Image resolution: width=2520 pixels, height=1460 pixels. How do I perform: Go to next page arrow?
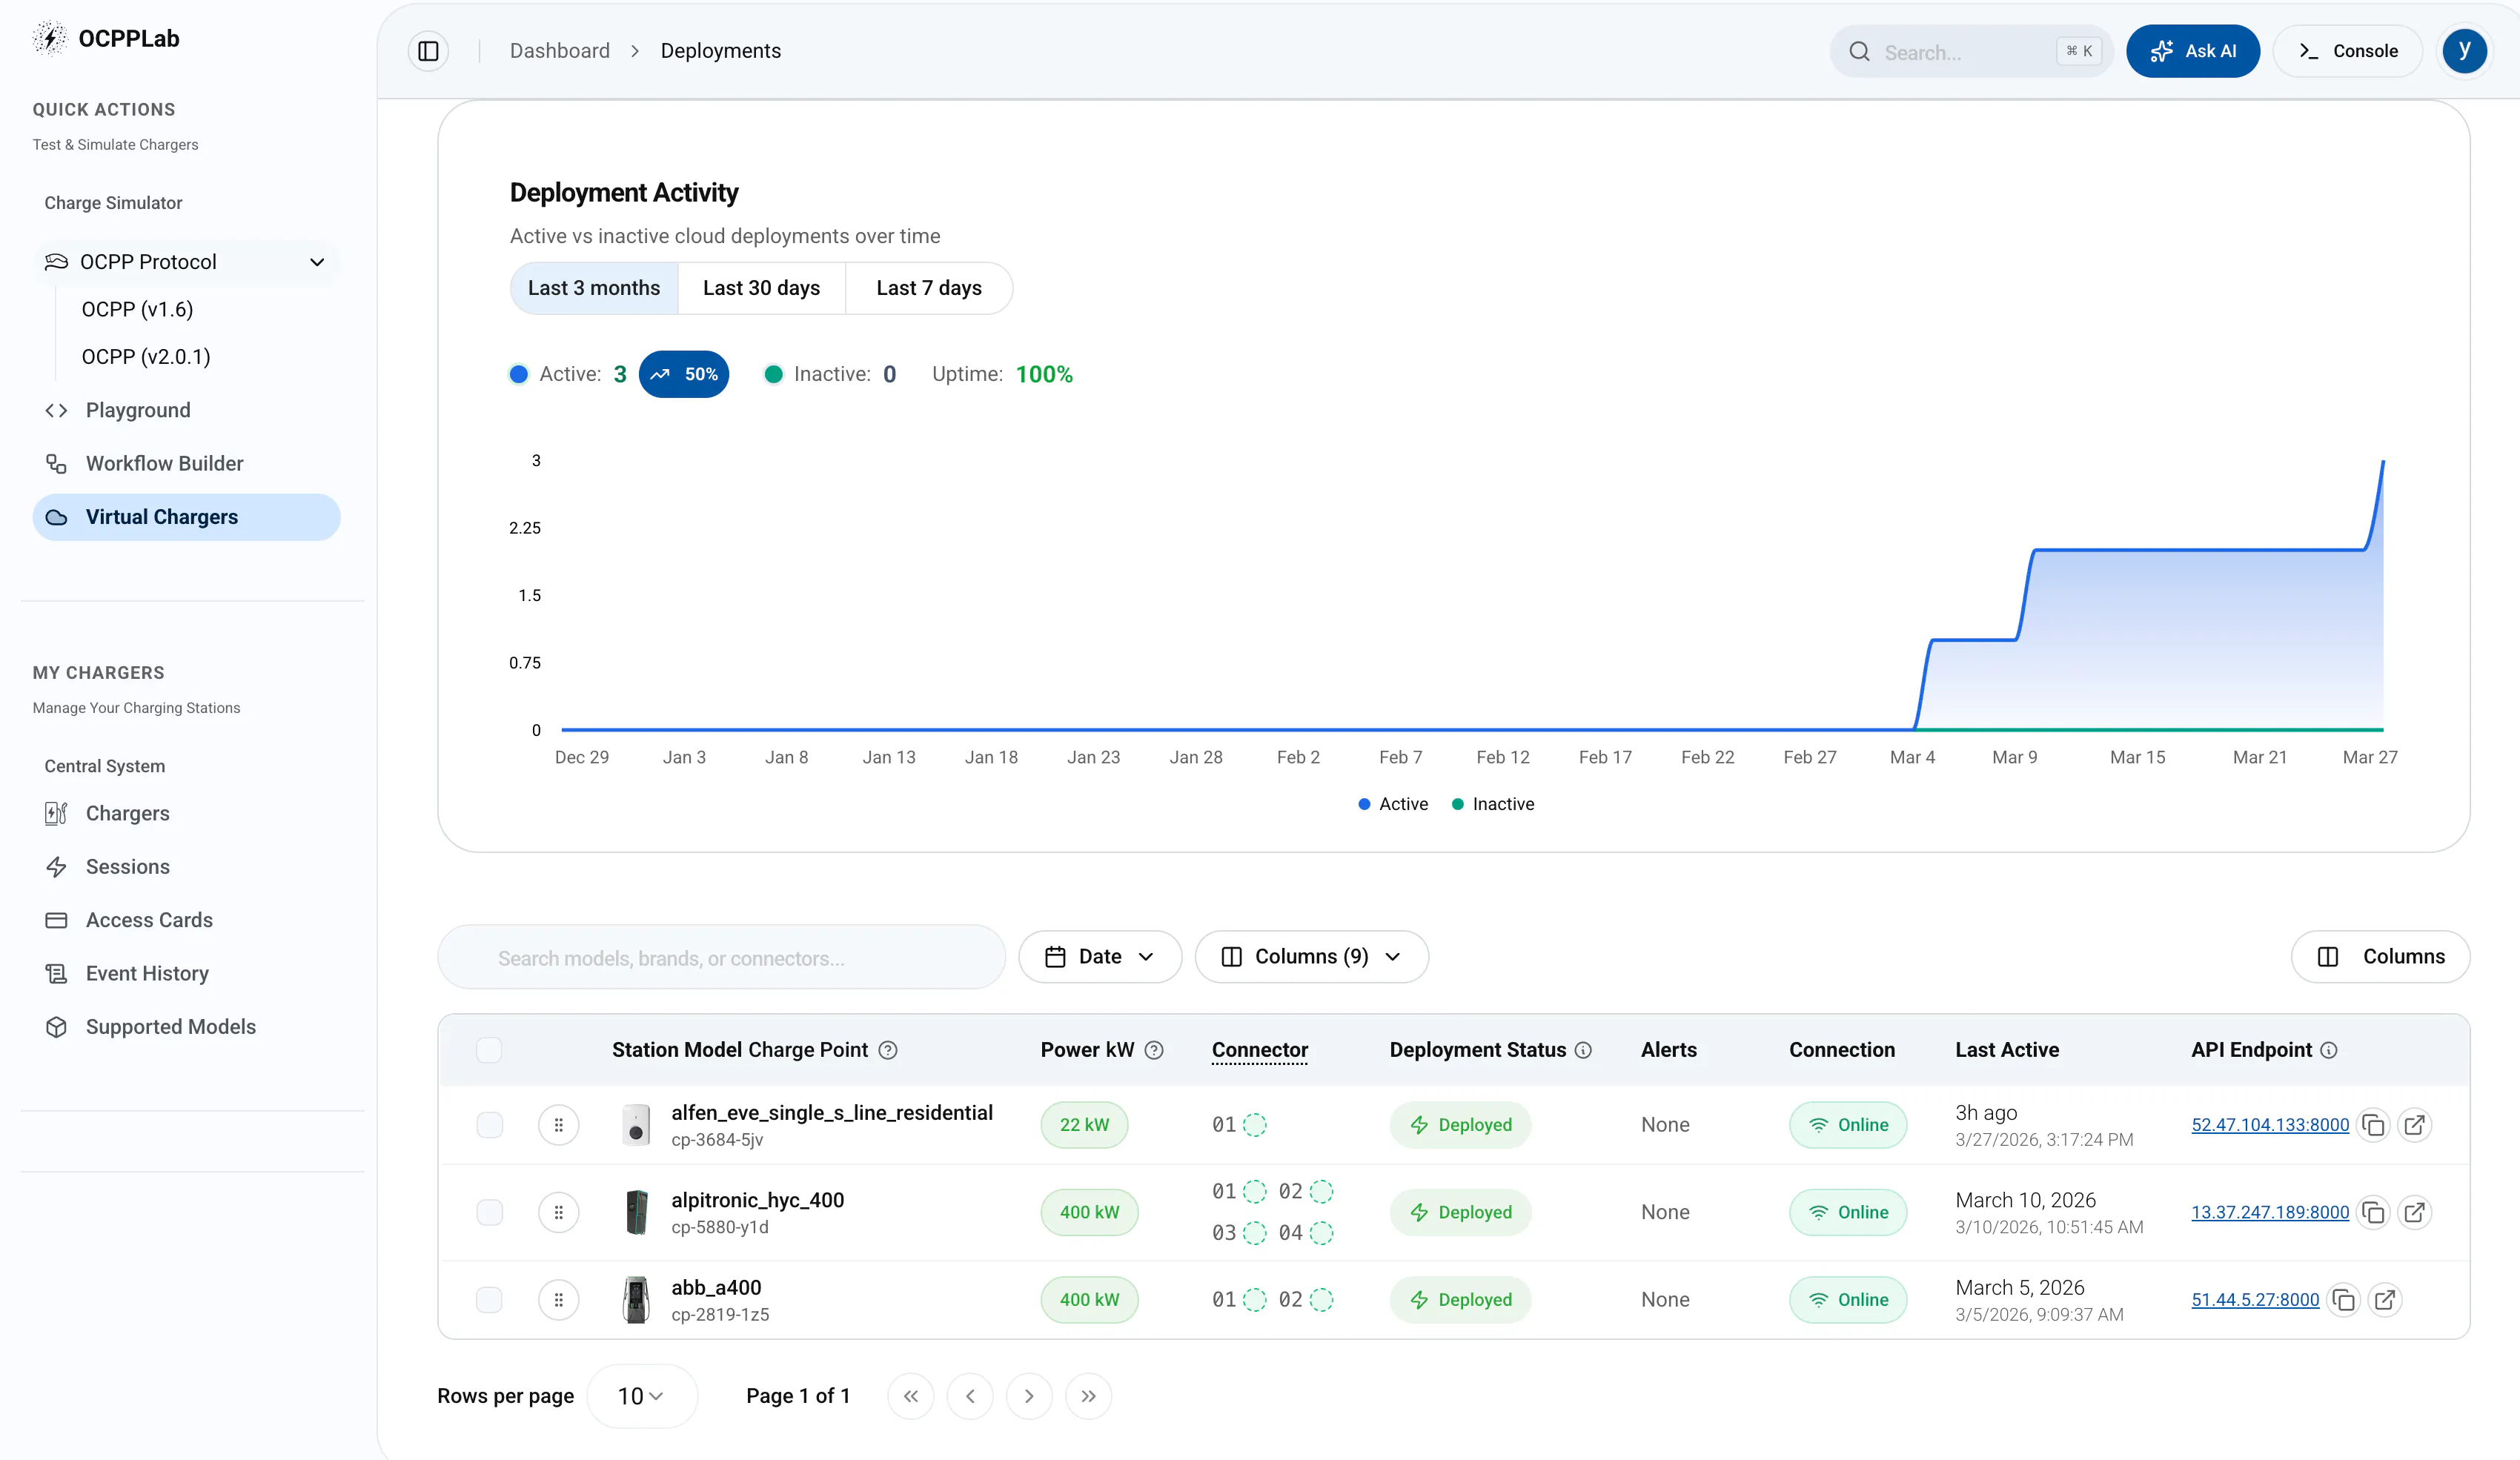1029,1396
